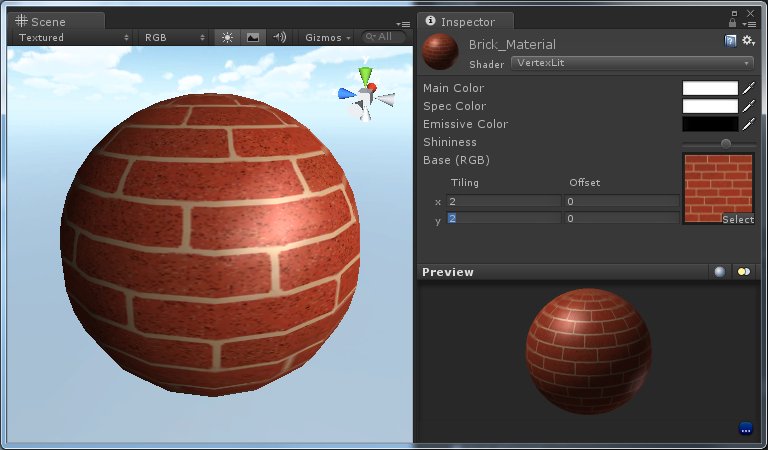Open Main Color swatch picker
This screenshot has width=768, height=450.
point(710,88)
